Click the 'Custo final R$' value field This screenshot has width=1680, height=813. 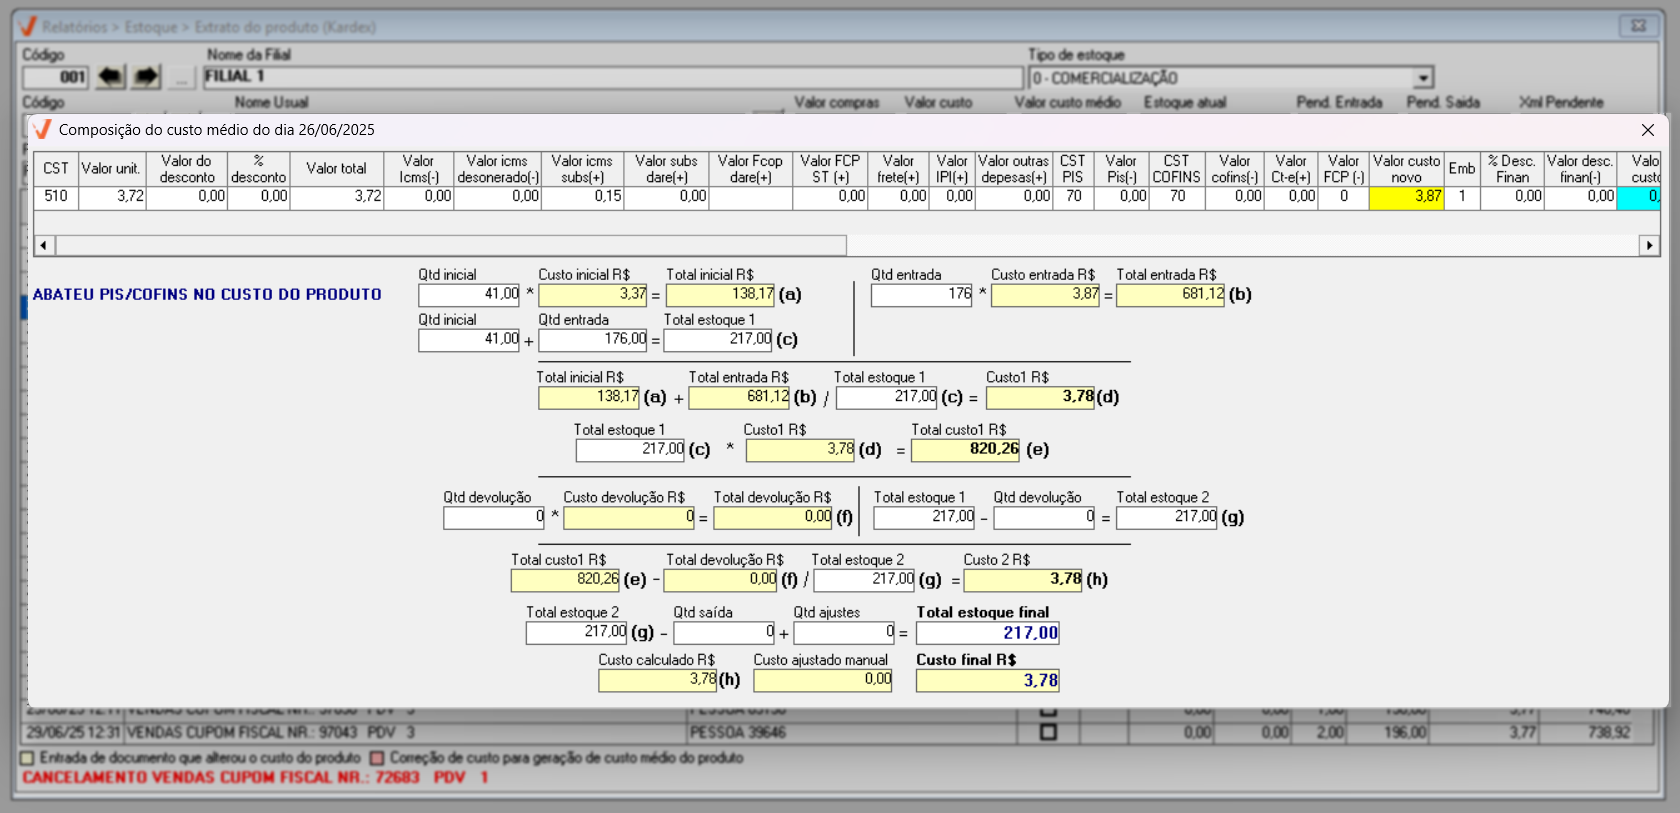point(987,681)
